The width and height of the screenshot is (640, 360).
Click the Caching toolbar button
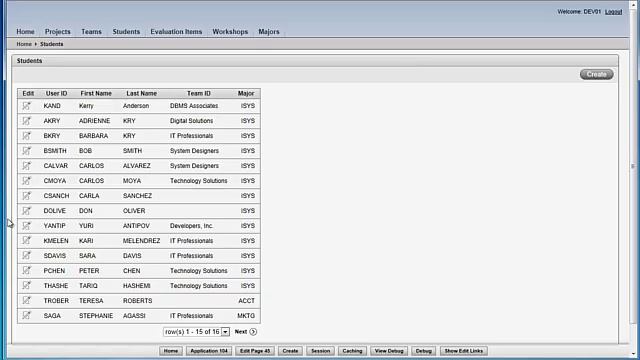pyautogui.click(x=352, y=351)
